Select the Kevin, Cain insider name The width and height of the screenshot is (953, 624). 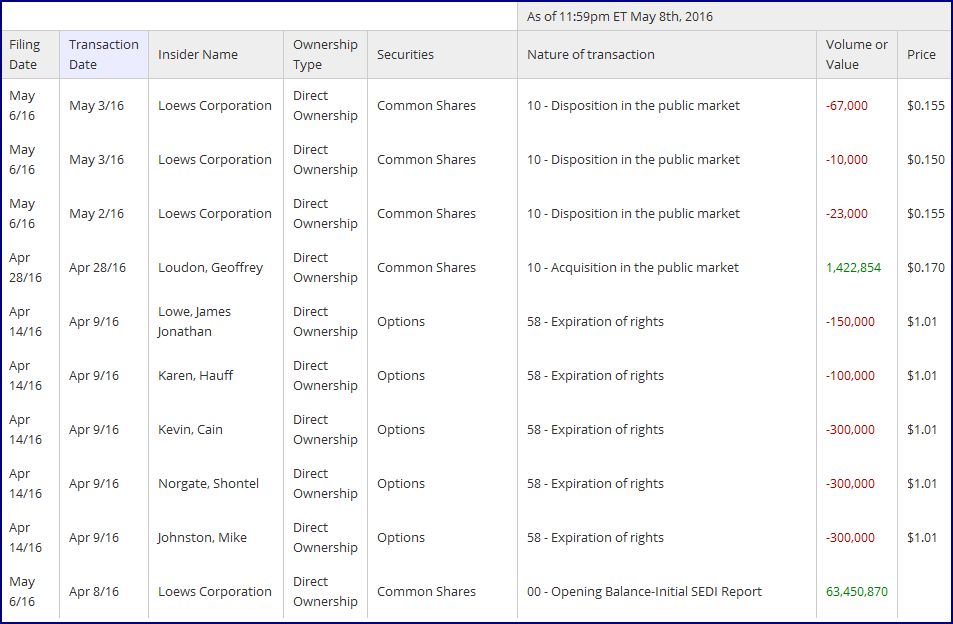click(x=190, y=430)
